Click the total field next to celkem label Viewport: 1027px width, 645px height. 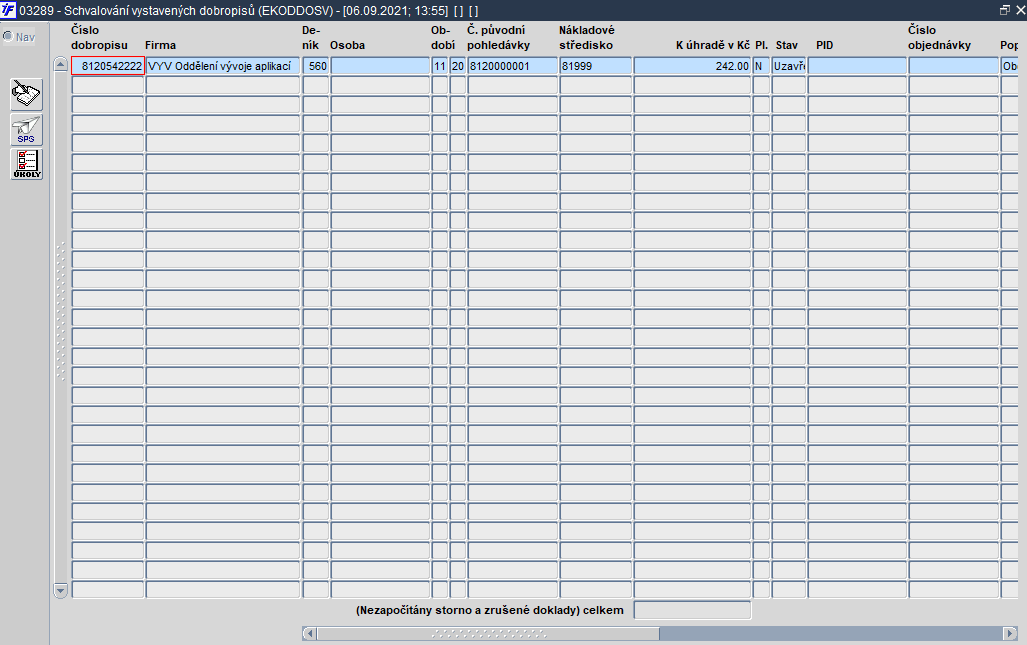coord(692,610)
